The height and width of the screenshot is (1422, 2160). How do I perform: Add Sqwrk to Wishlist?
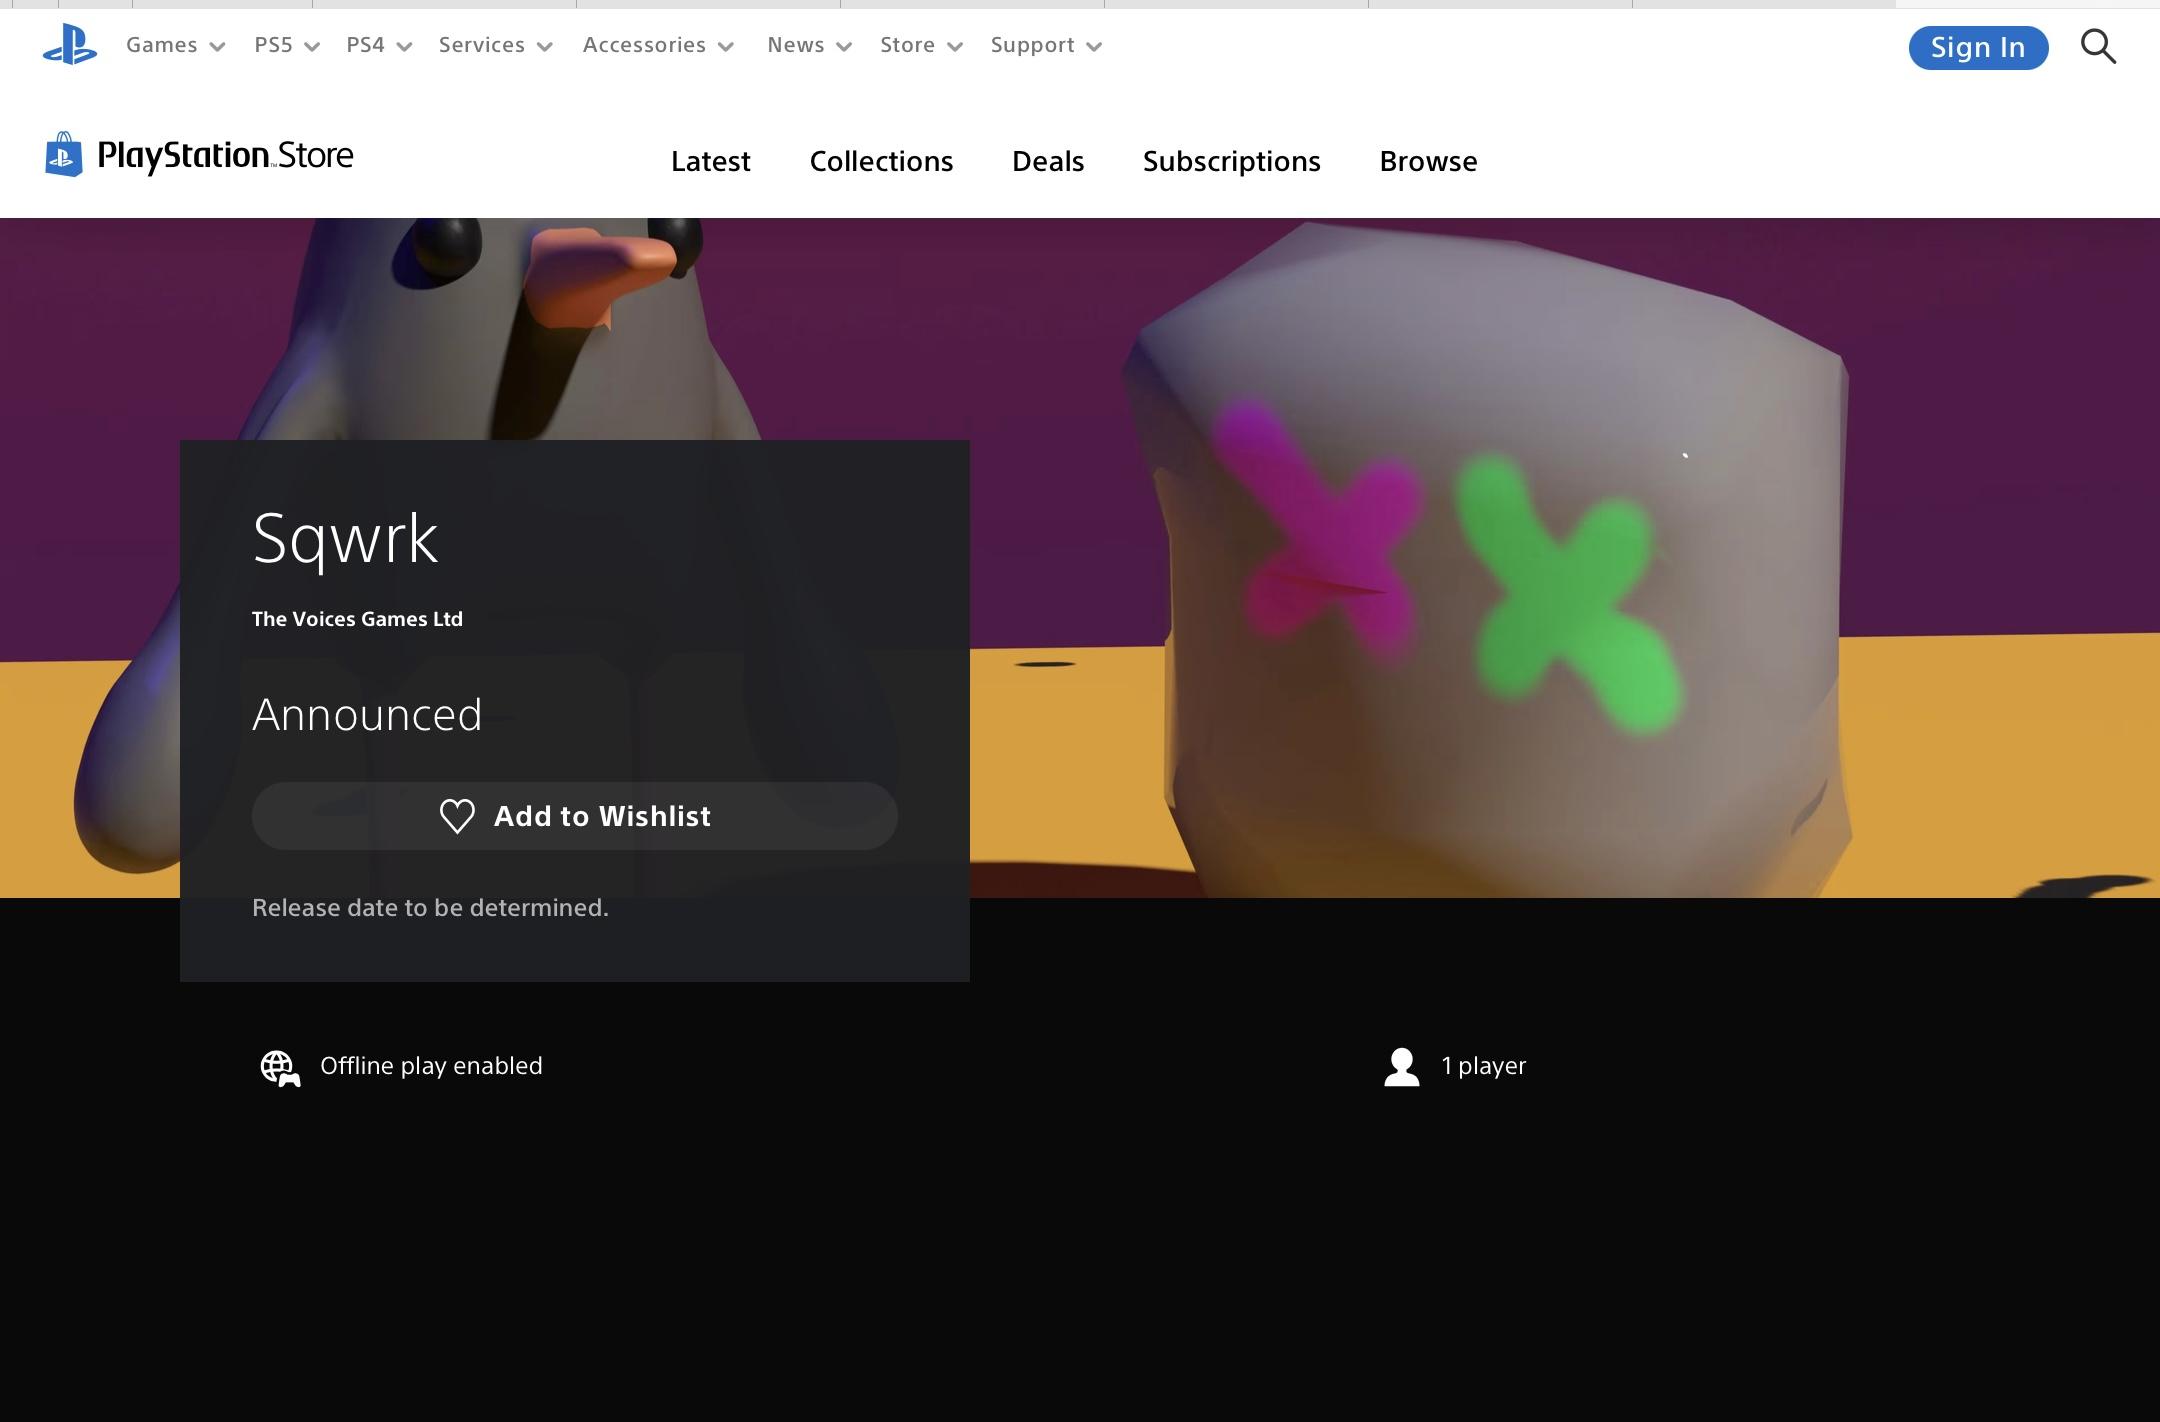click(x=575, y=816)
